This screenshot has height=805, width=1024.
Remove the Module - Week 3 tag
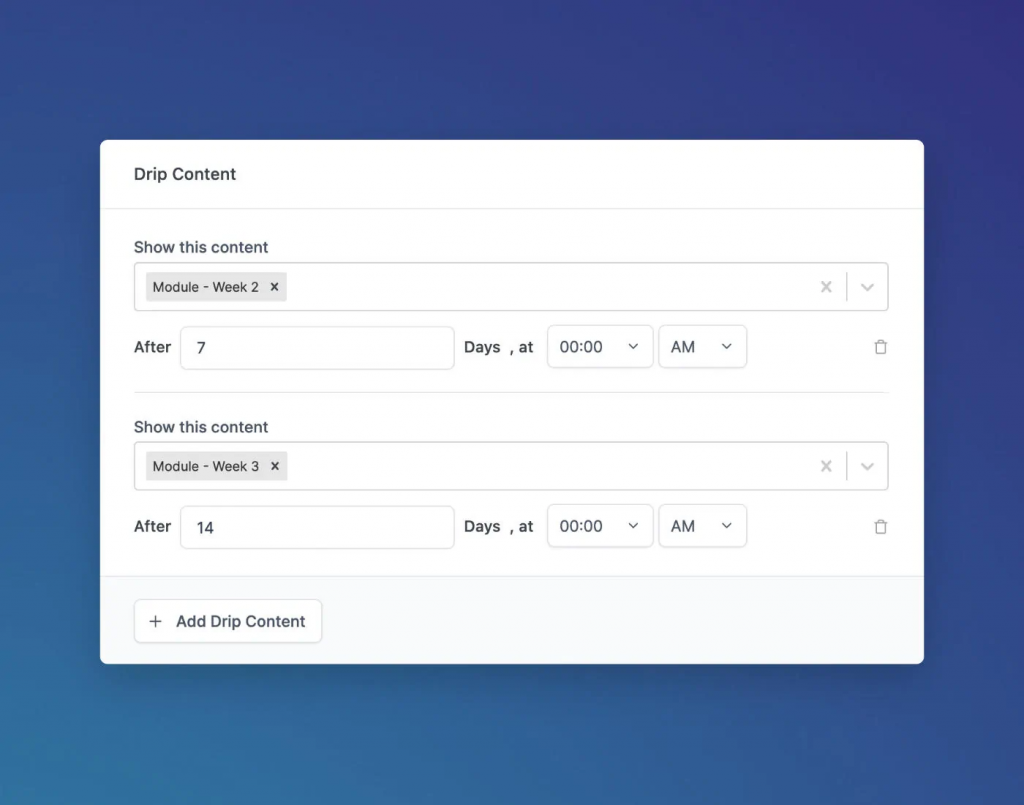[x=274, y=467]
